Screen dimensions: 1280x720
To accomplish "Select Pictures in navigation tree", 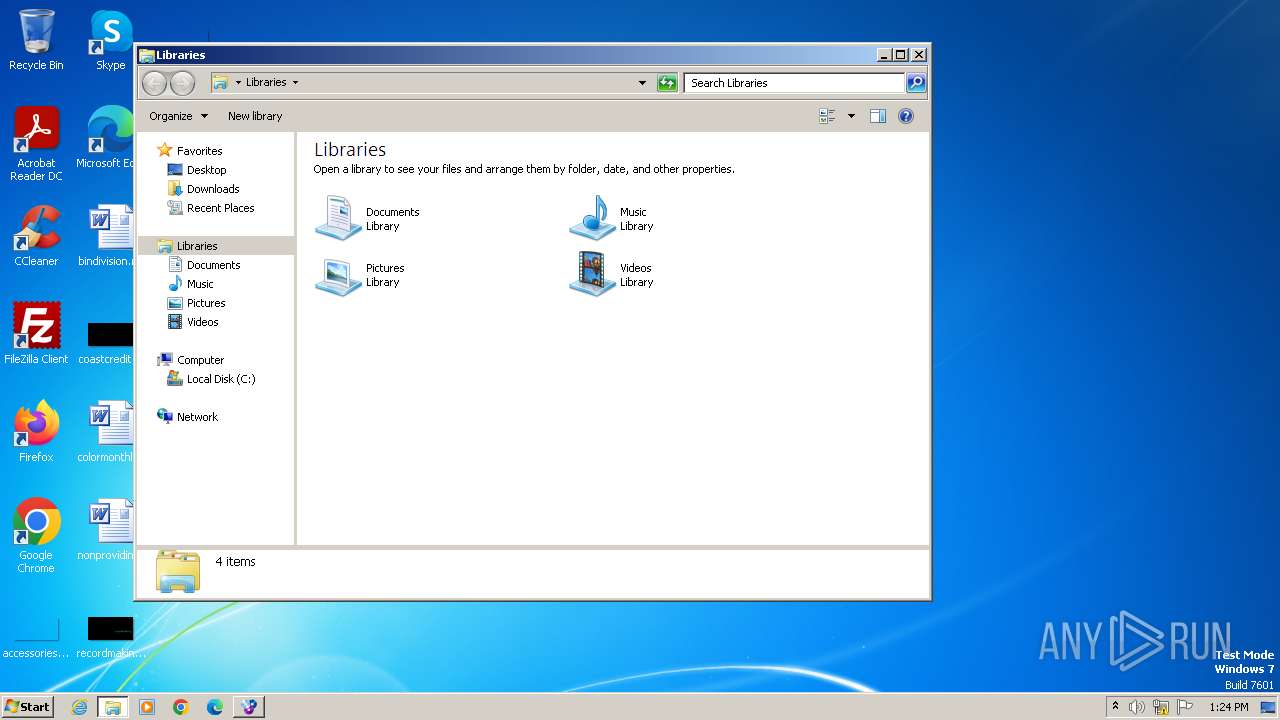I will pyautogui.click(x=206, y=303).
